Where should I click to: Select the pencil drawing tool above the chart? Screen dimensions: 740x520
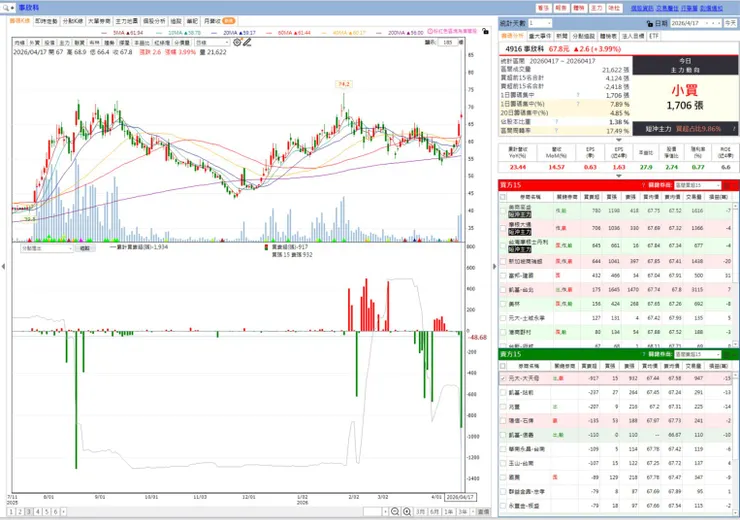click(x=247, y=42)
